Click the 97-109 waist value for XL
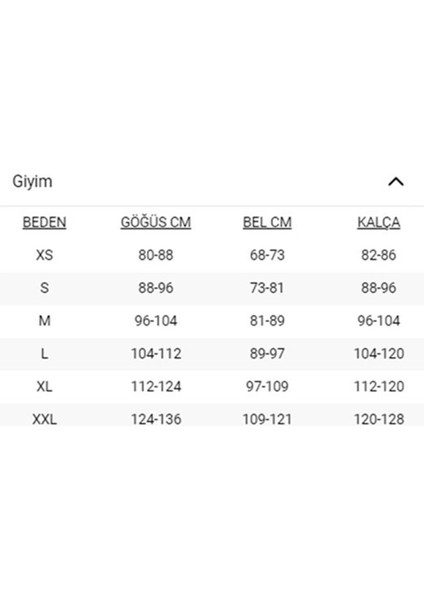Screen dimensions: 424x600 click(267, 386)
